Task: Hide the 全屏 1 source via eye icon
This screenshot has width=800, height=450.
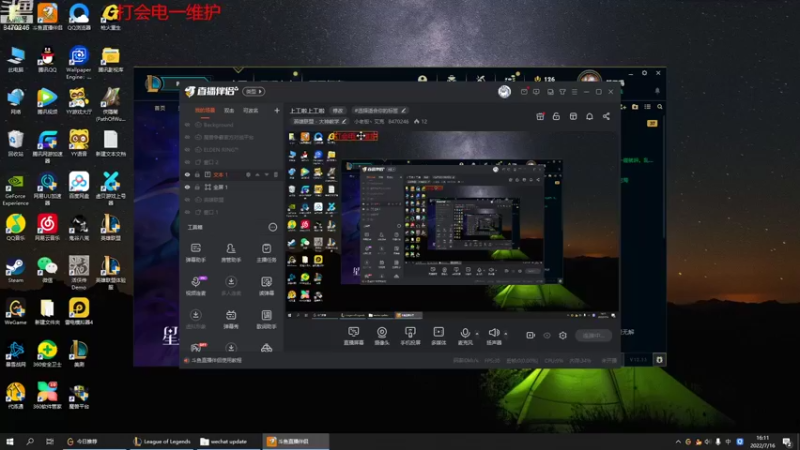Action: pyautogui.click(x=188, y=187)
